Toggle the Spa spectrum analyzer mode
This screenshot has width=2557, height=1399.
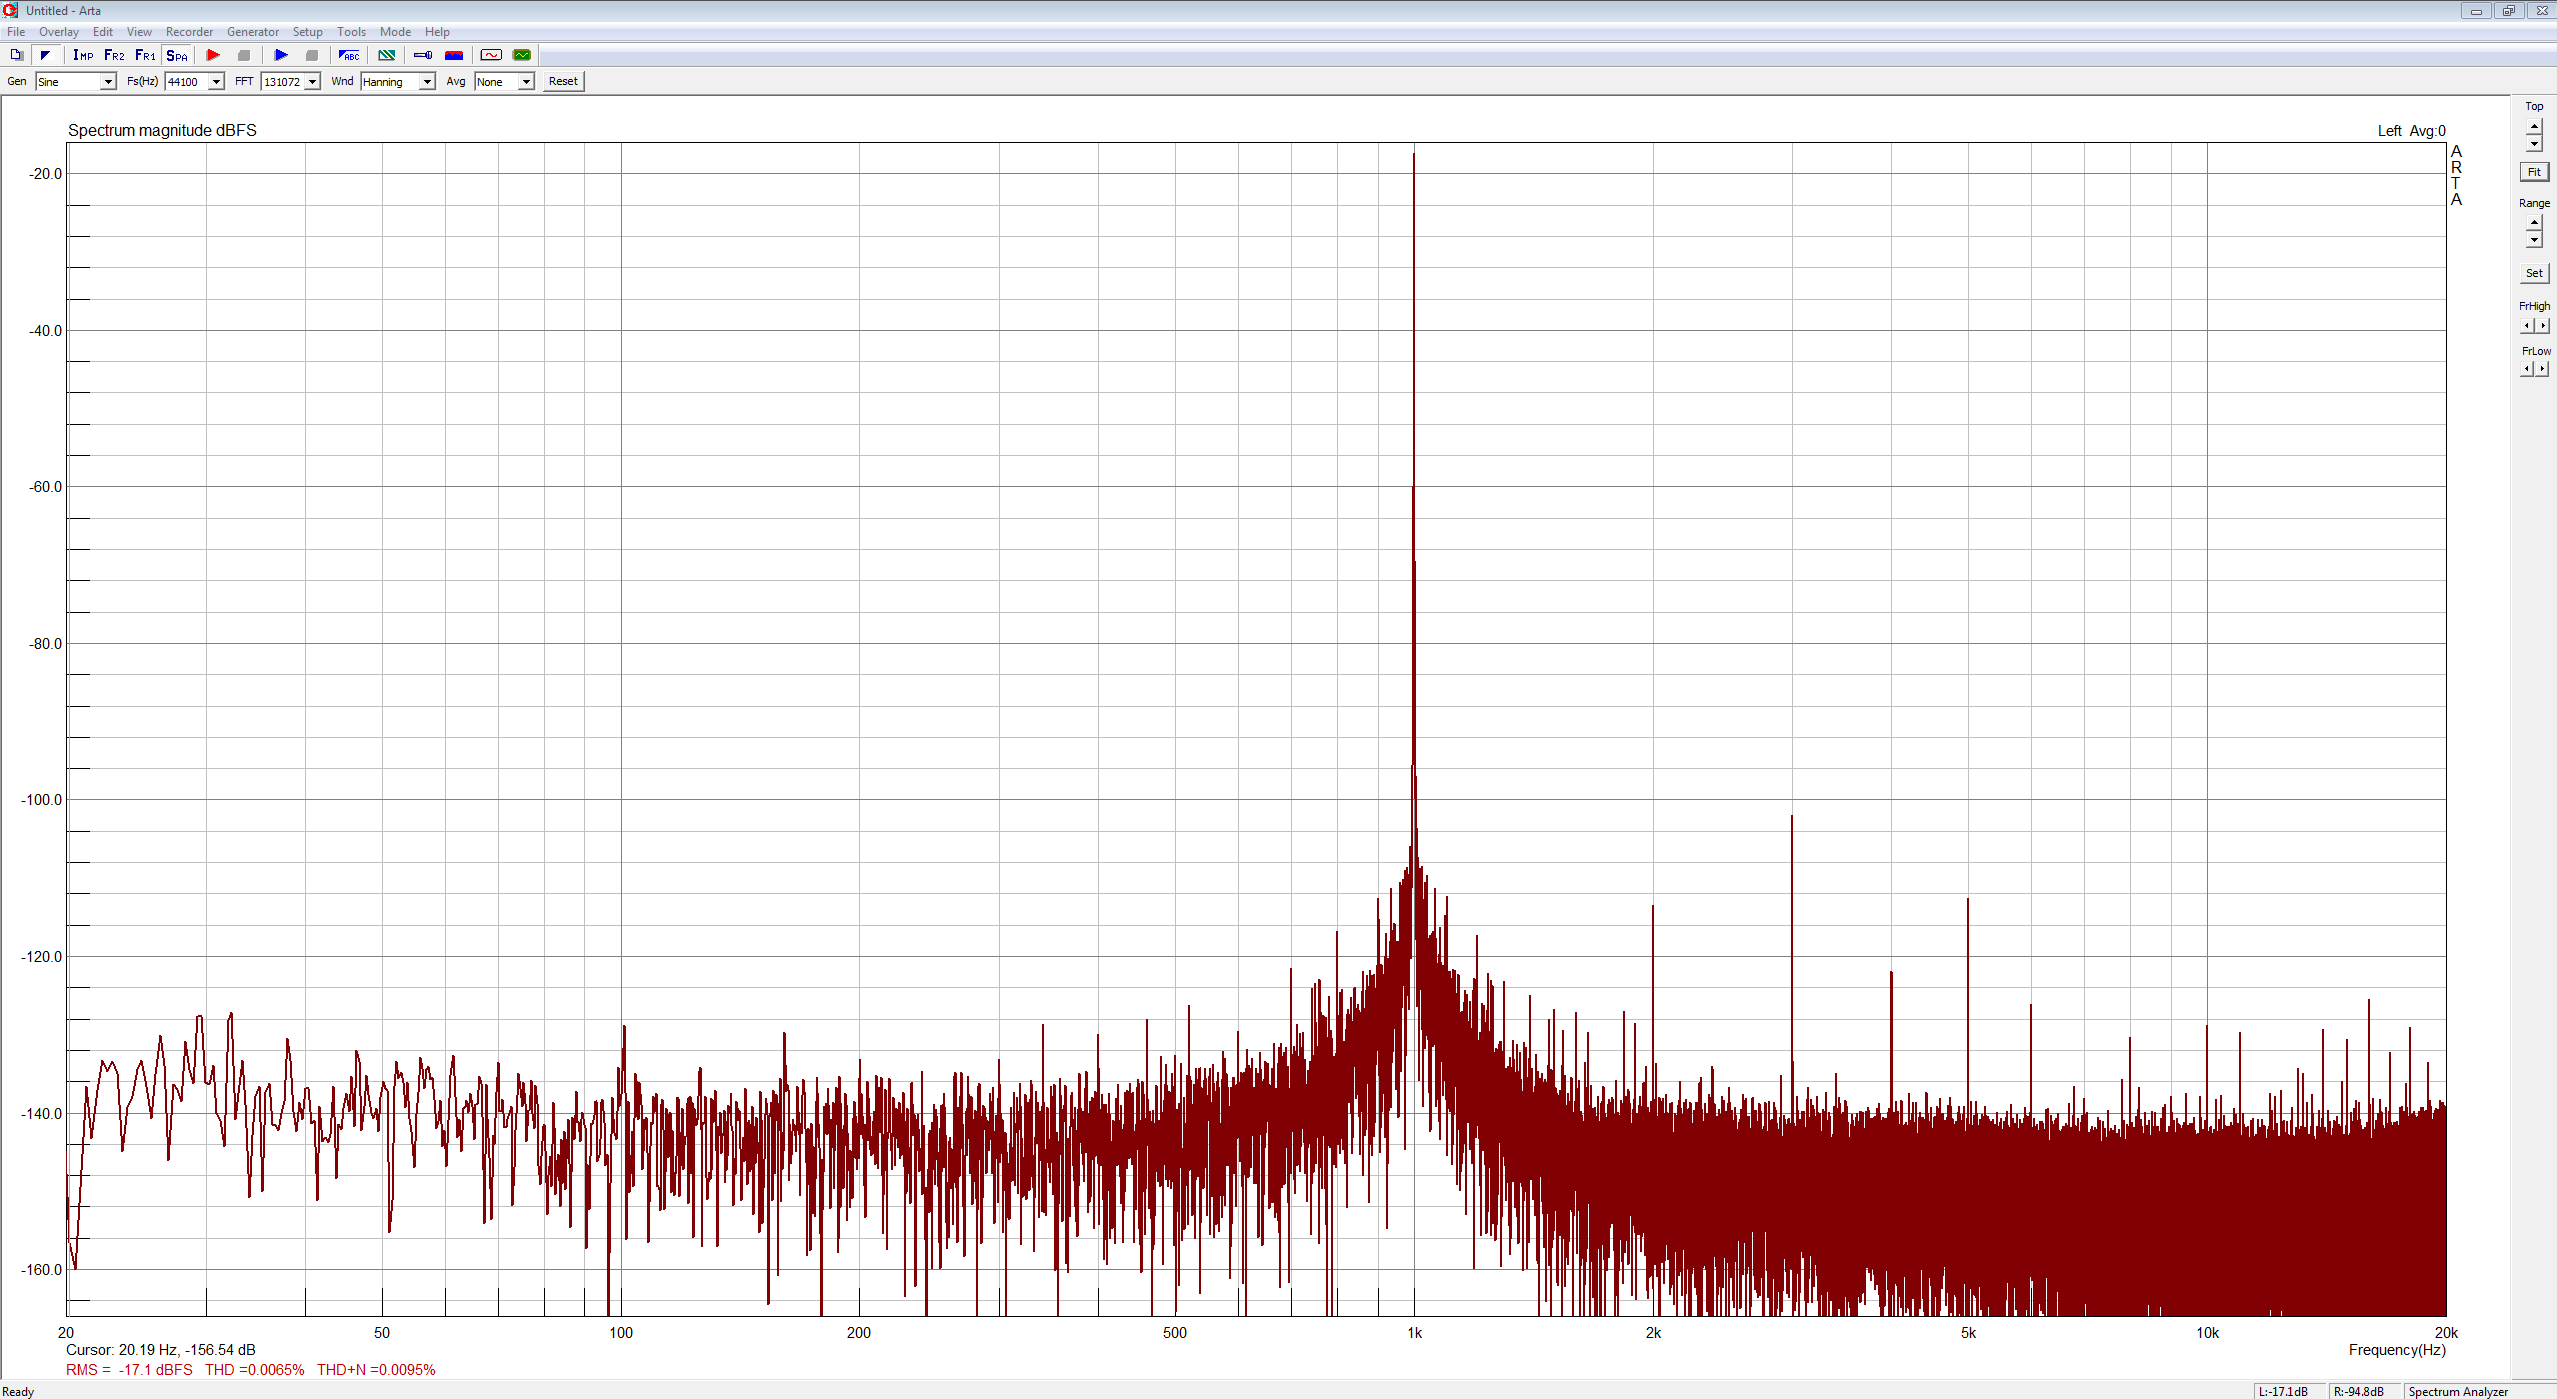coord(177,55)
